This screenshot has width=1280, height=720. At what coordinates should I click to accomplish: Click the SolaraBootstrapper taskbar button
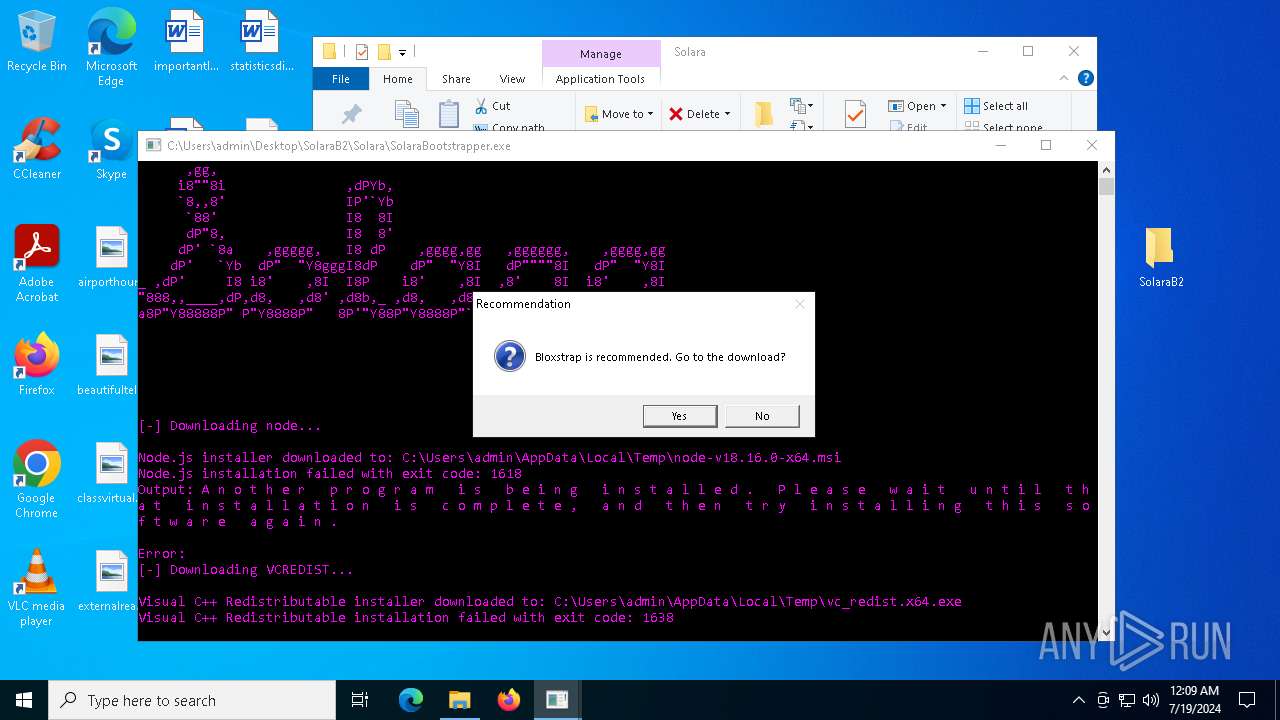click(x=557, y=700)
